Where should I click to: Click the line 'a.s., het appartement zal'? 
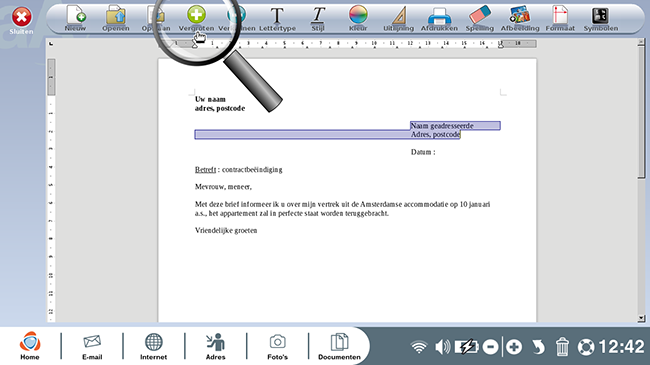point(292,213)
